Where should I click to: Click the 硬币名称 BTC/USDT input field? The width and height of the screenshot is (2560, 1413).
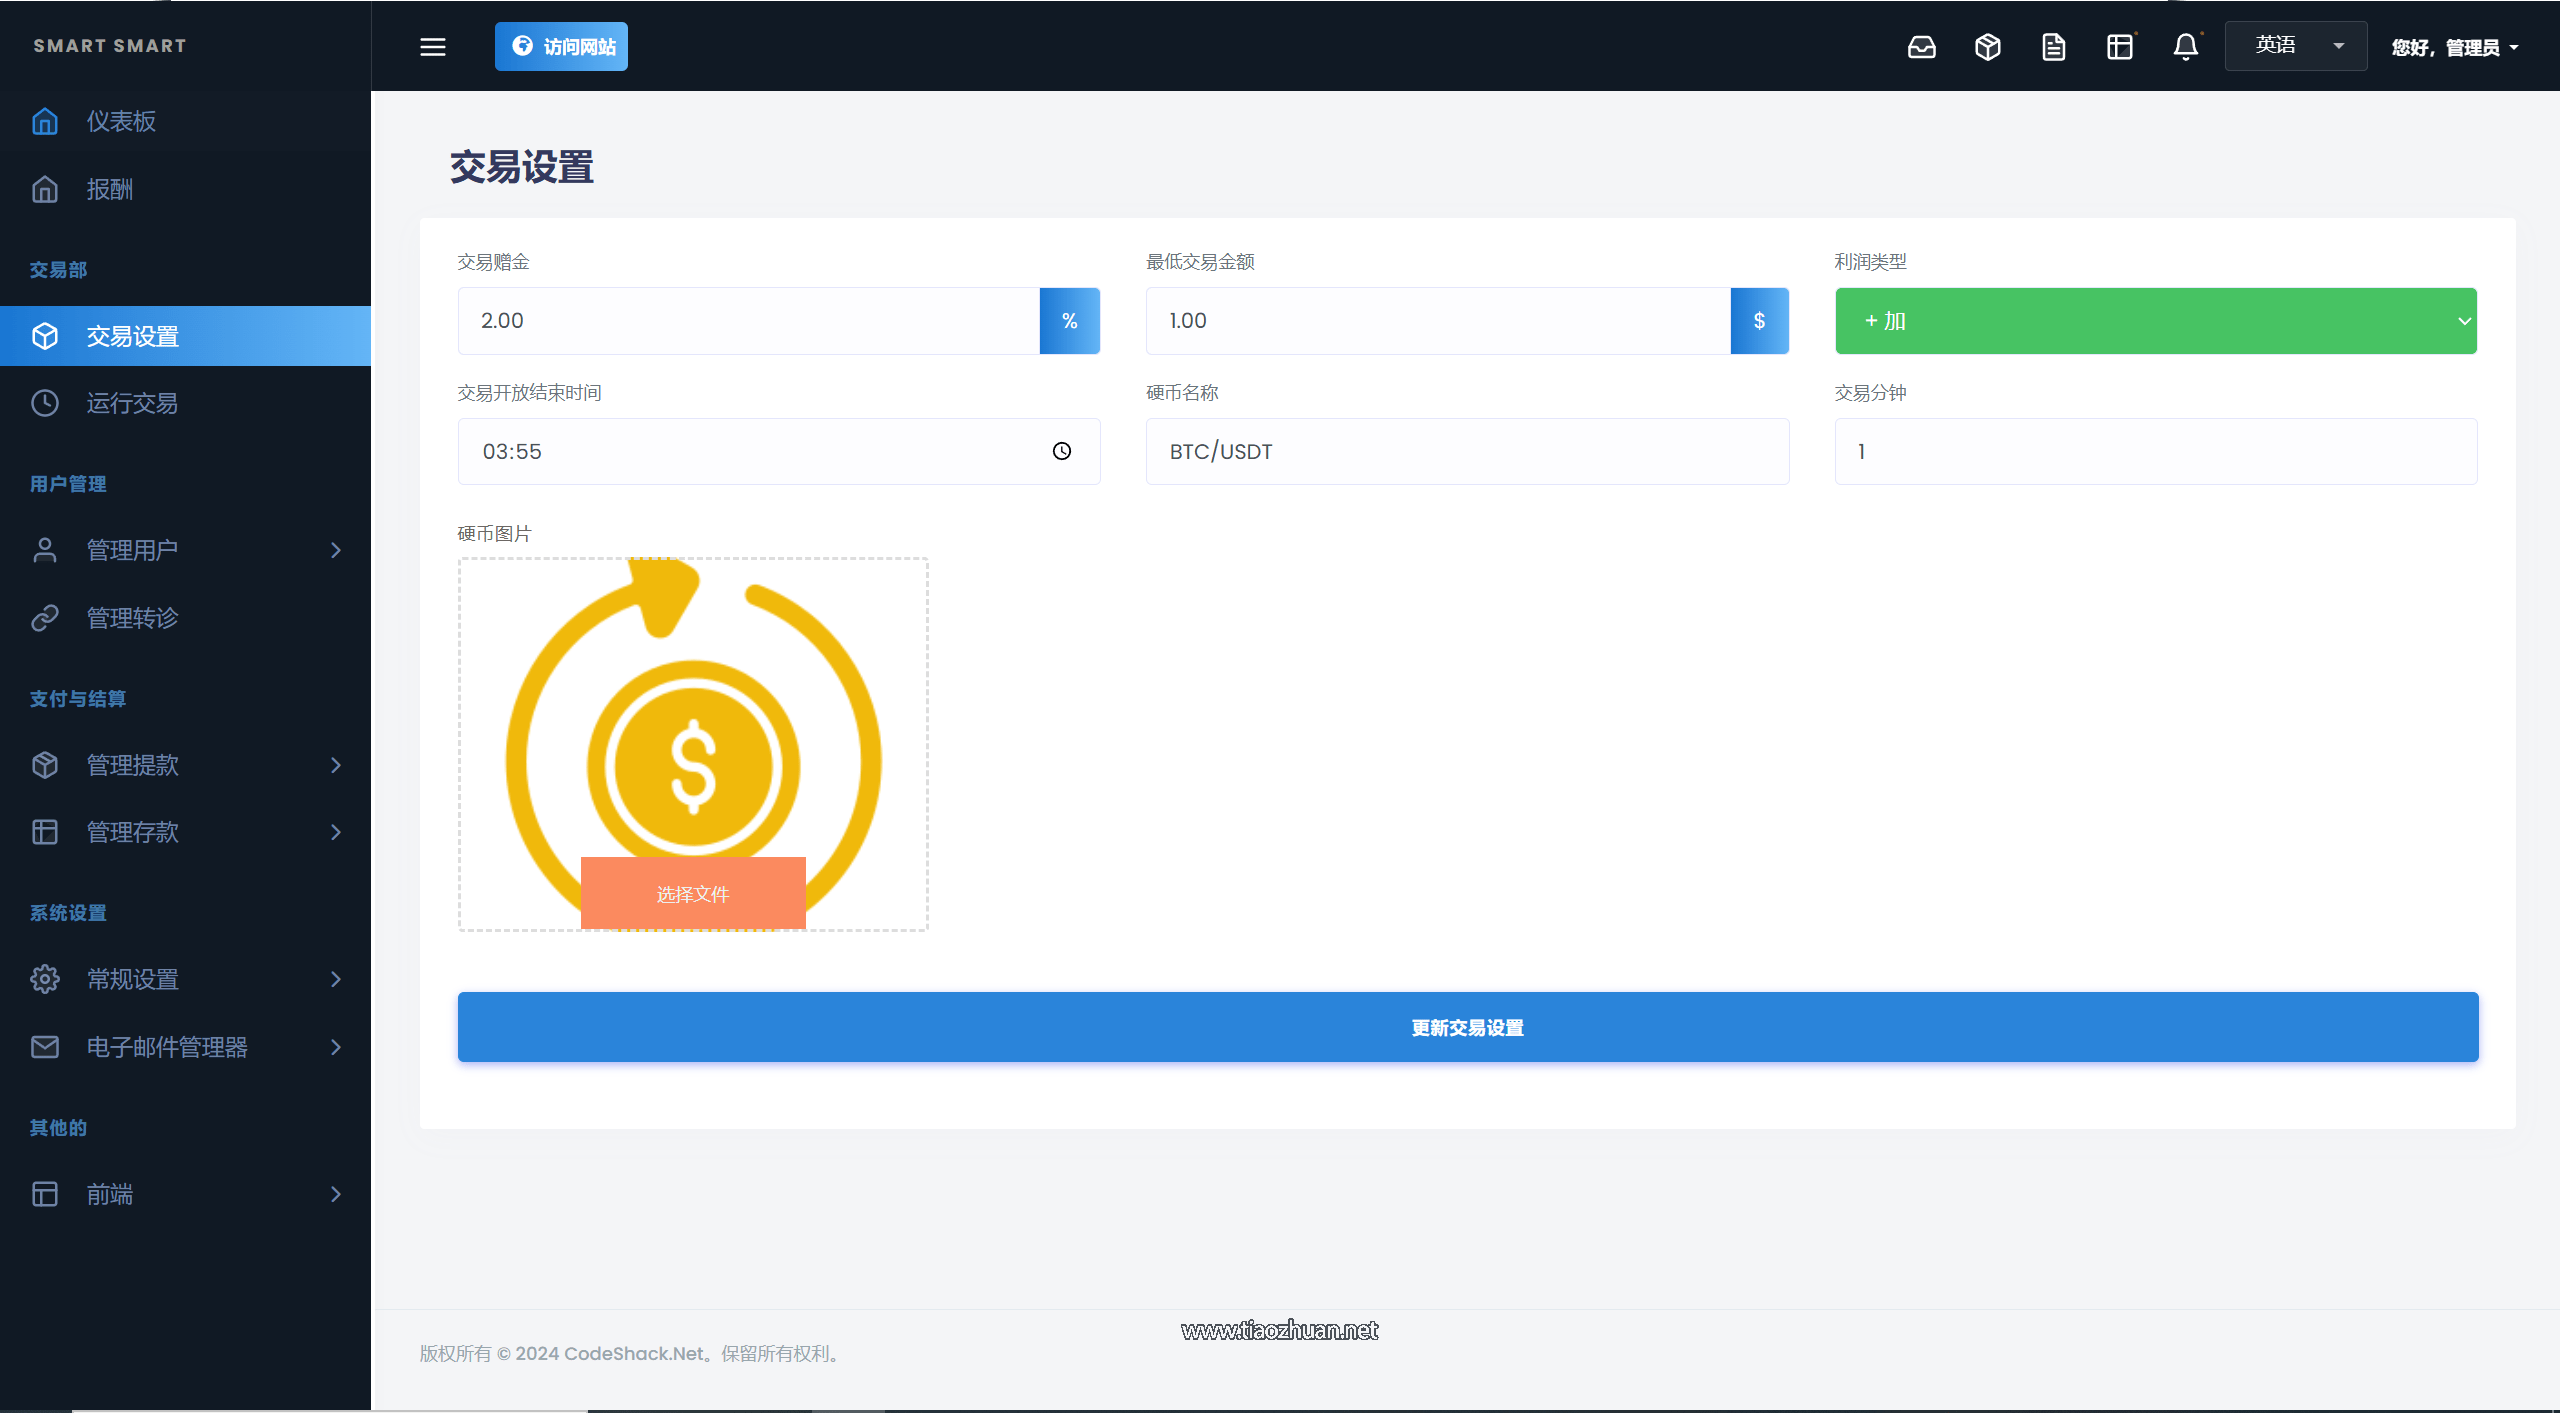pyautogui.click(x=1466, y=451)
